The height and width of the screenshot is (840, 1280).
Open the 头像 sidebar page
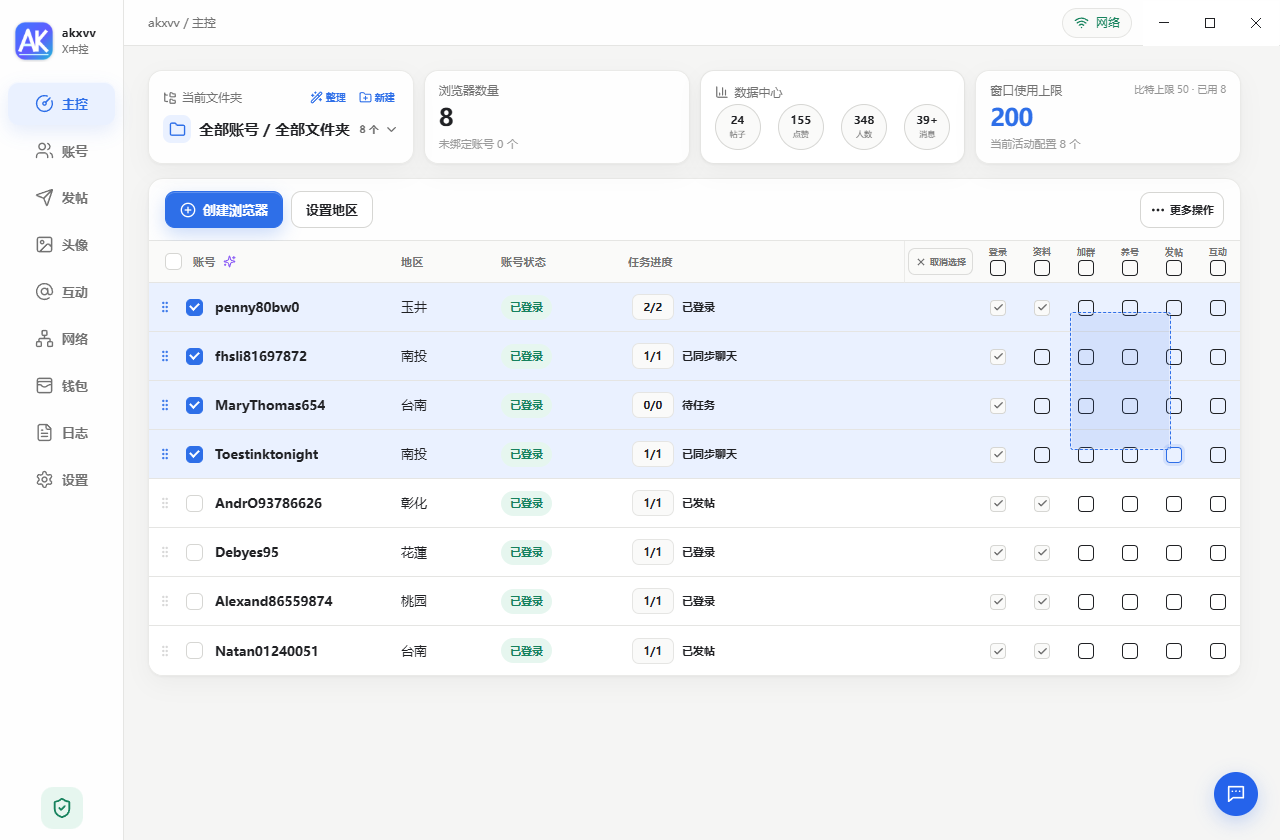[x=62, y=245]
